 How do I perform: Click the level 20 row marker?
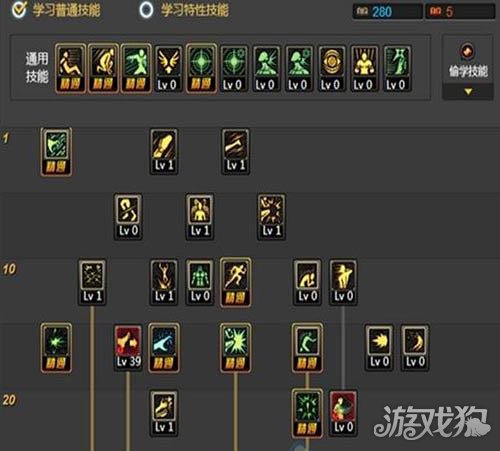9,400
